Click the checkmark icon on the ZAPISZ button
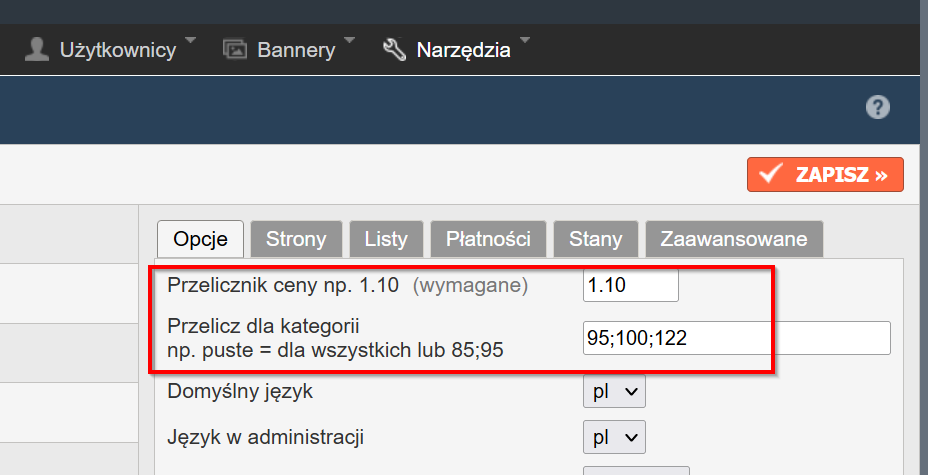928x475 pixels. click(x=771, y=175)
